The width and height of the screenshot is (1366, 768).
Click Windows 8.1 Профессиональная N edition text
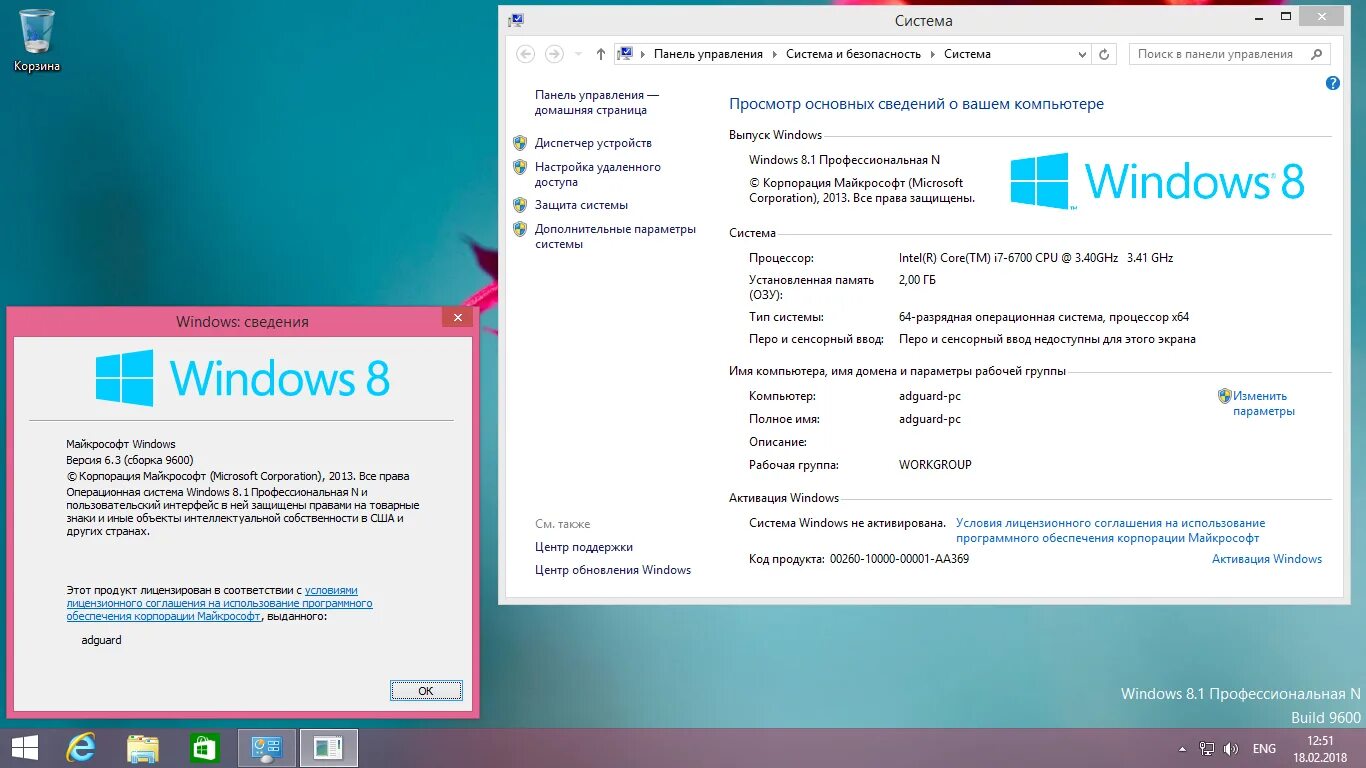844,160
